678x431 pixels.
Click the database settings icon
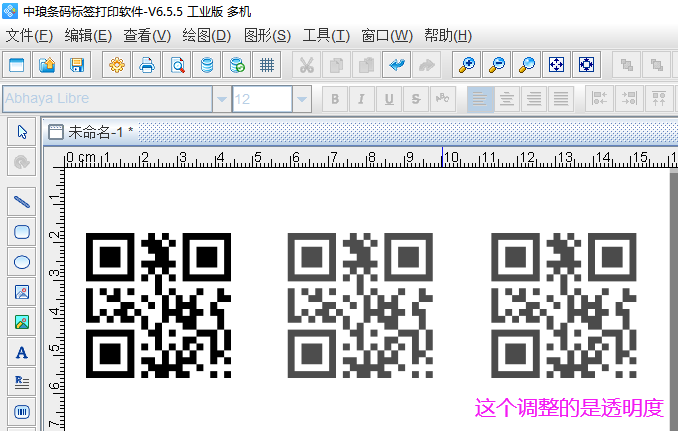tap(207, 66)
